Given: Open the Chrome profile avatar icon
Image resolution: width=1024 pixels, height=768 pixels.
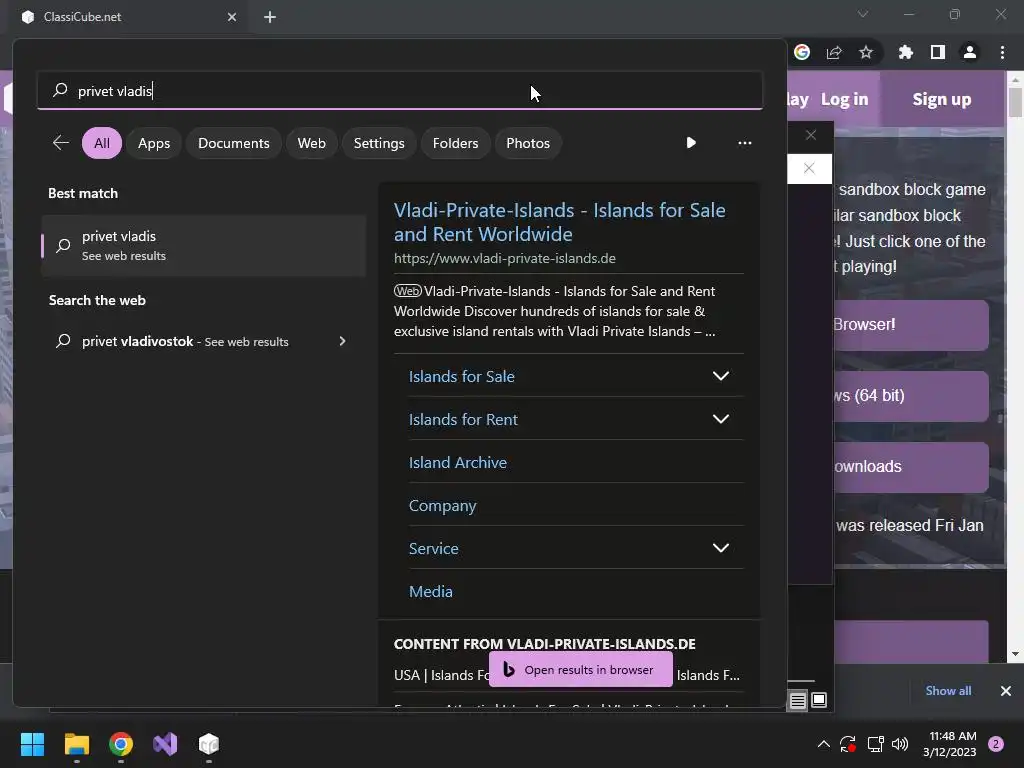Looking at the screenshot, I should [x=970, y=52].
